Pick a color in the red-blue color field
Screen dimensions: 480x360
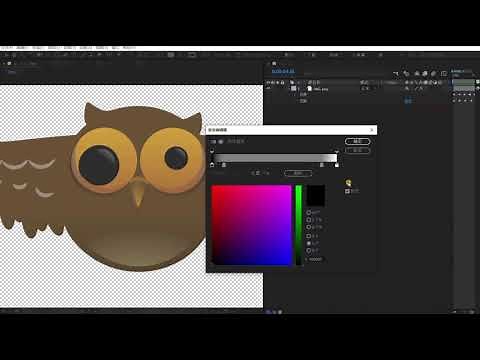[x=251, y=225]
